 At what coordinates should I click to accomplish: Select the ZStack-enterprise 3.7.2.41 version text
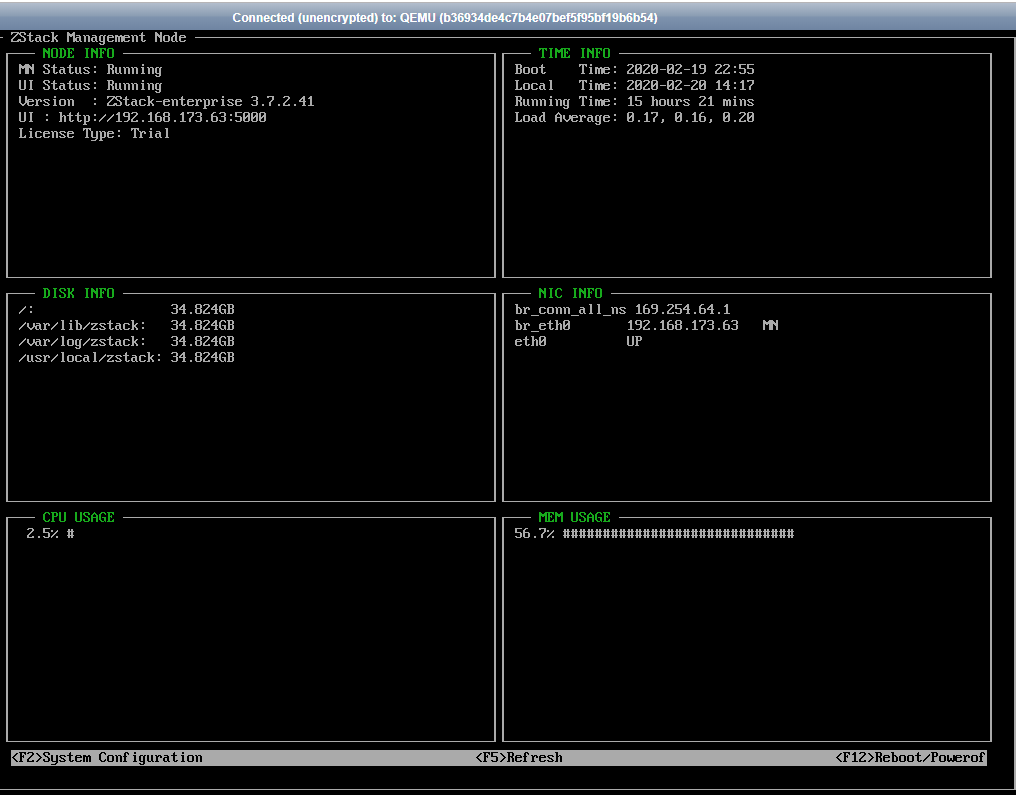tap(210, 102)
